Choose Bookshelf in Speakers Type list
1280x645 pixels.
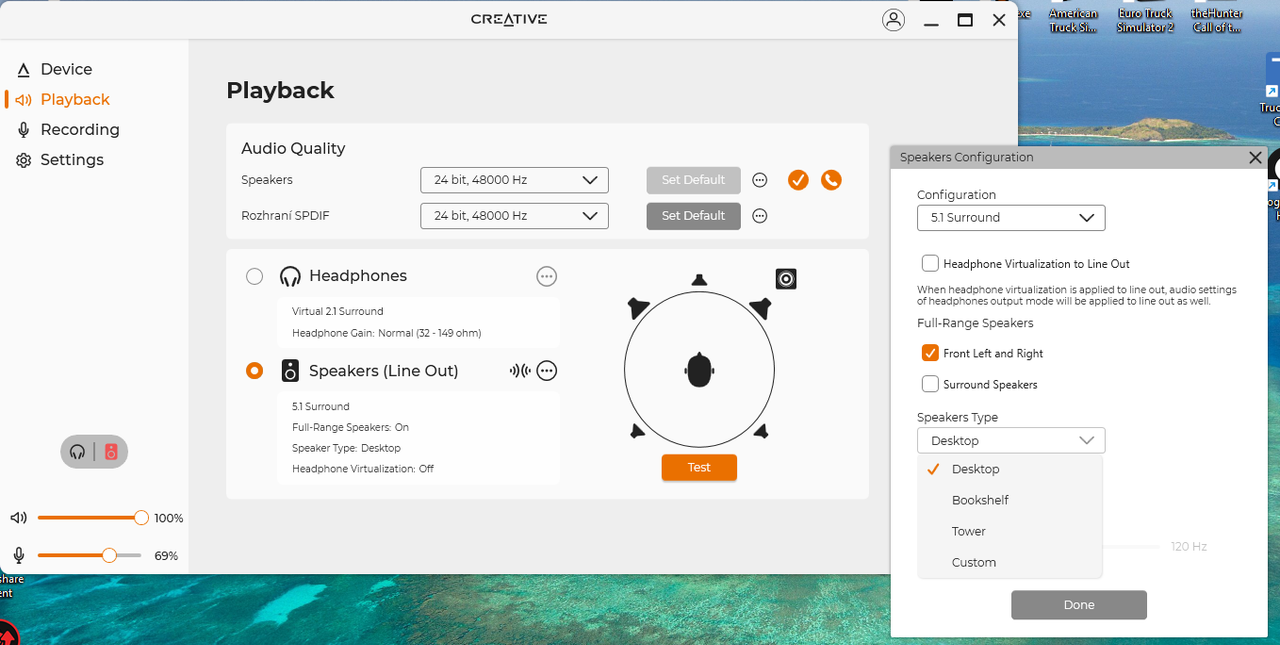[x=1010, y=500]
